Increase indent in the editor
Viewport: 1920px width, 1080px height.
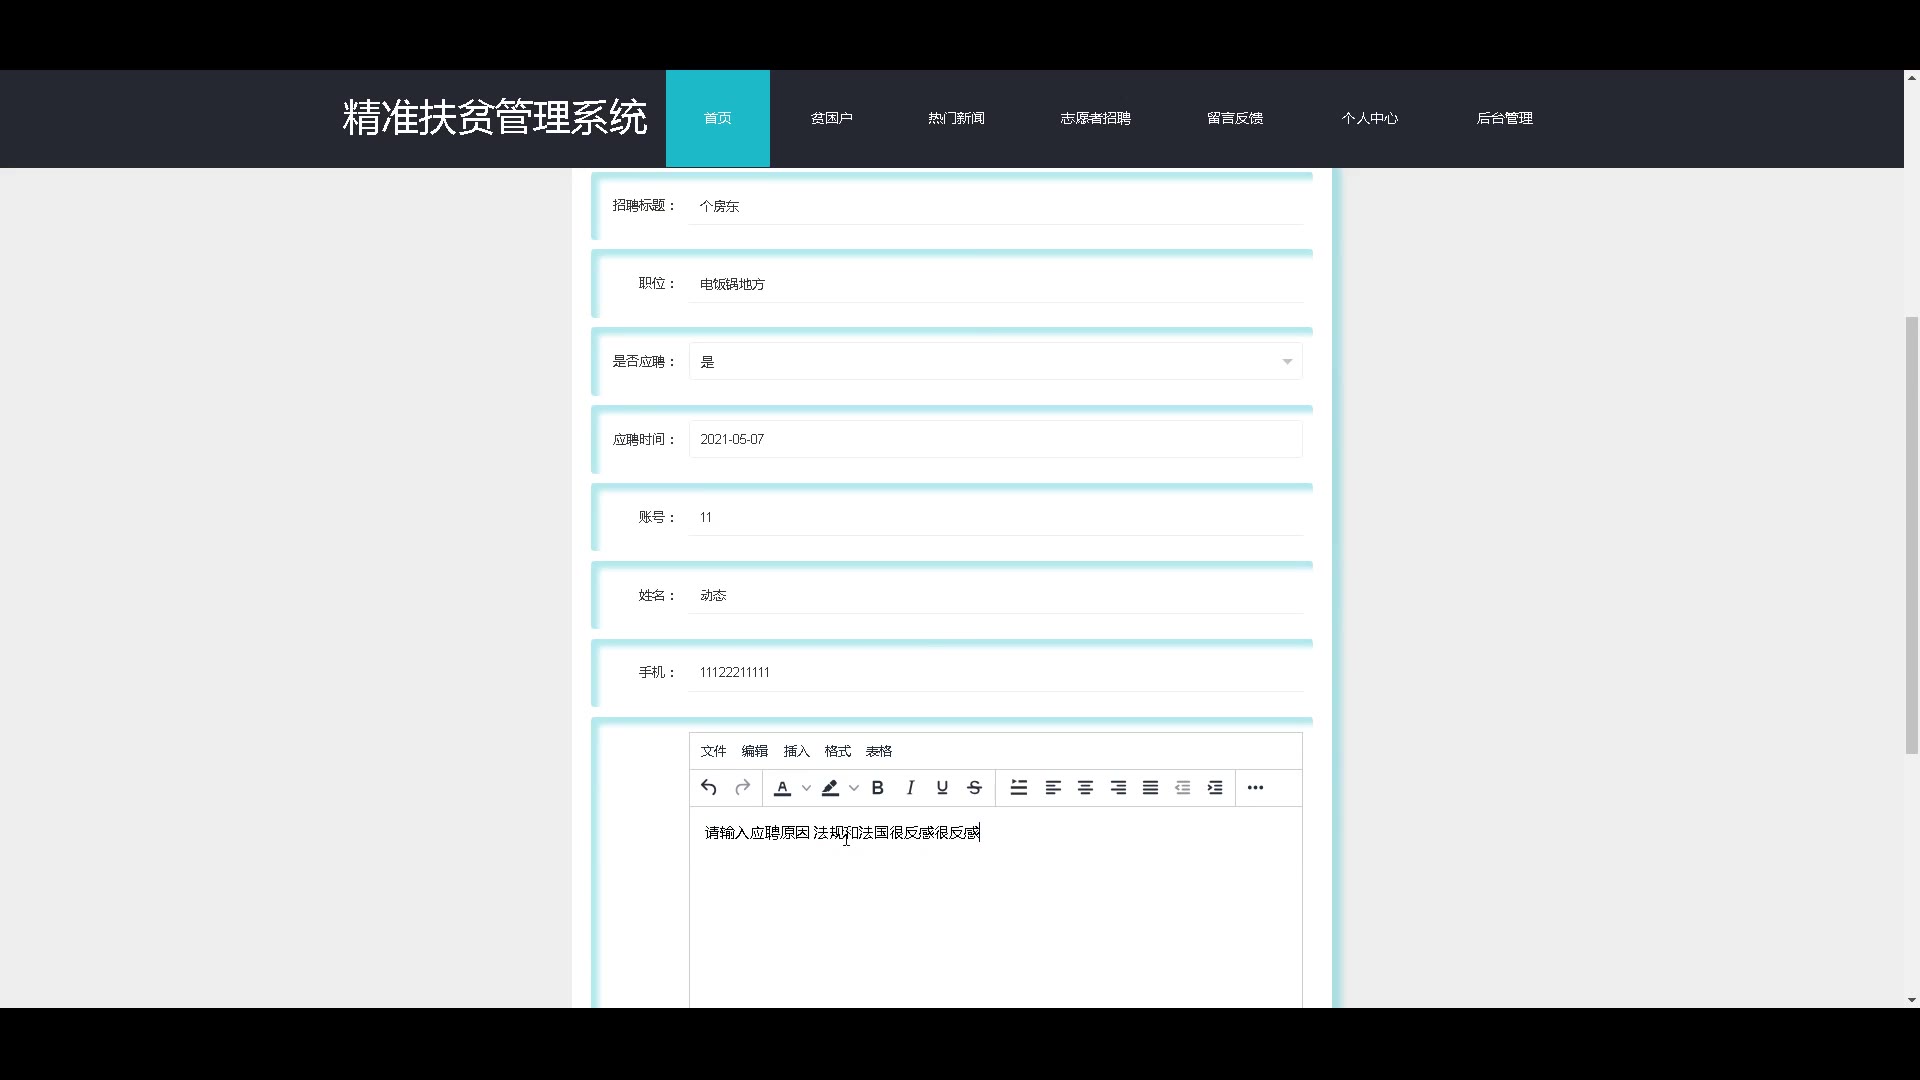pos(1215,788)
